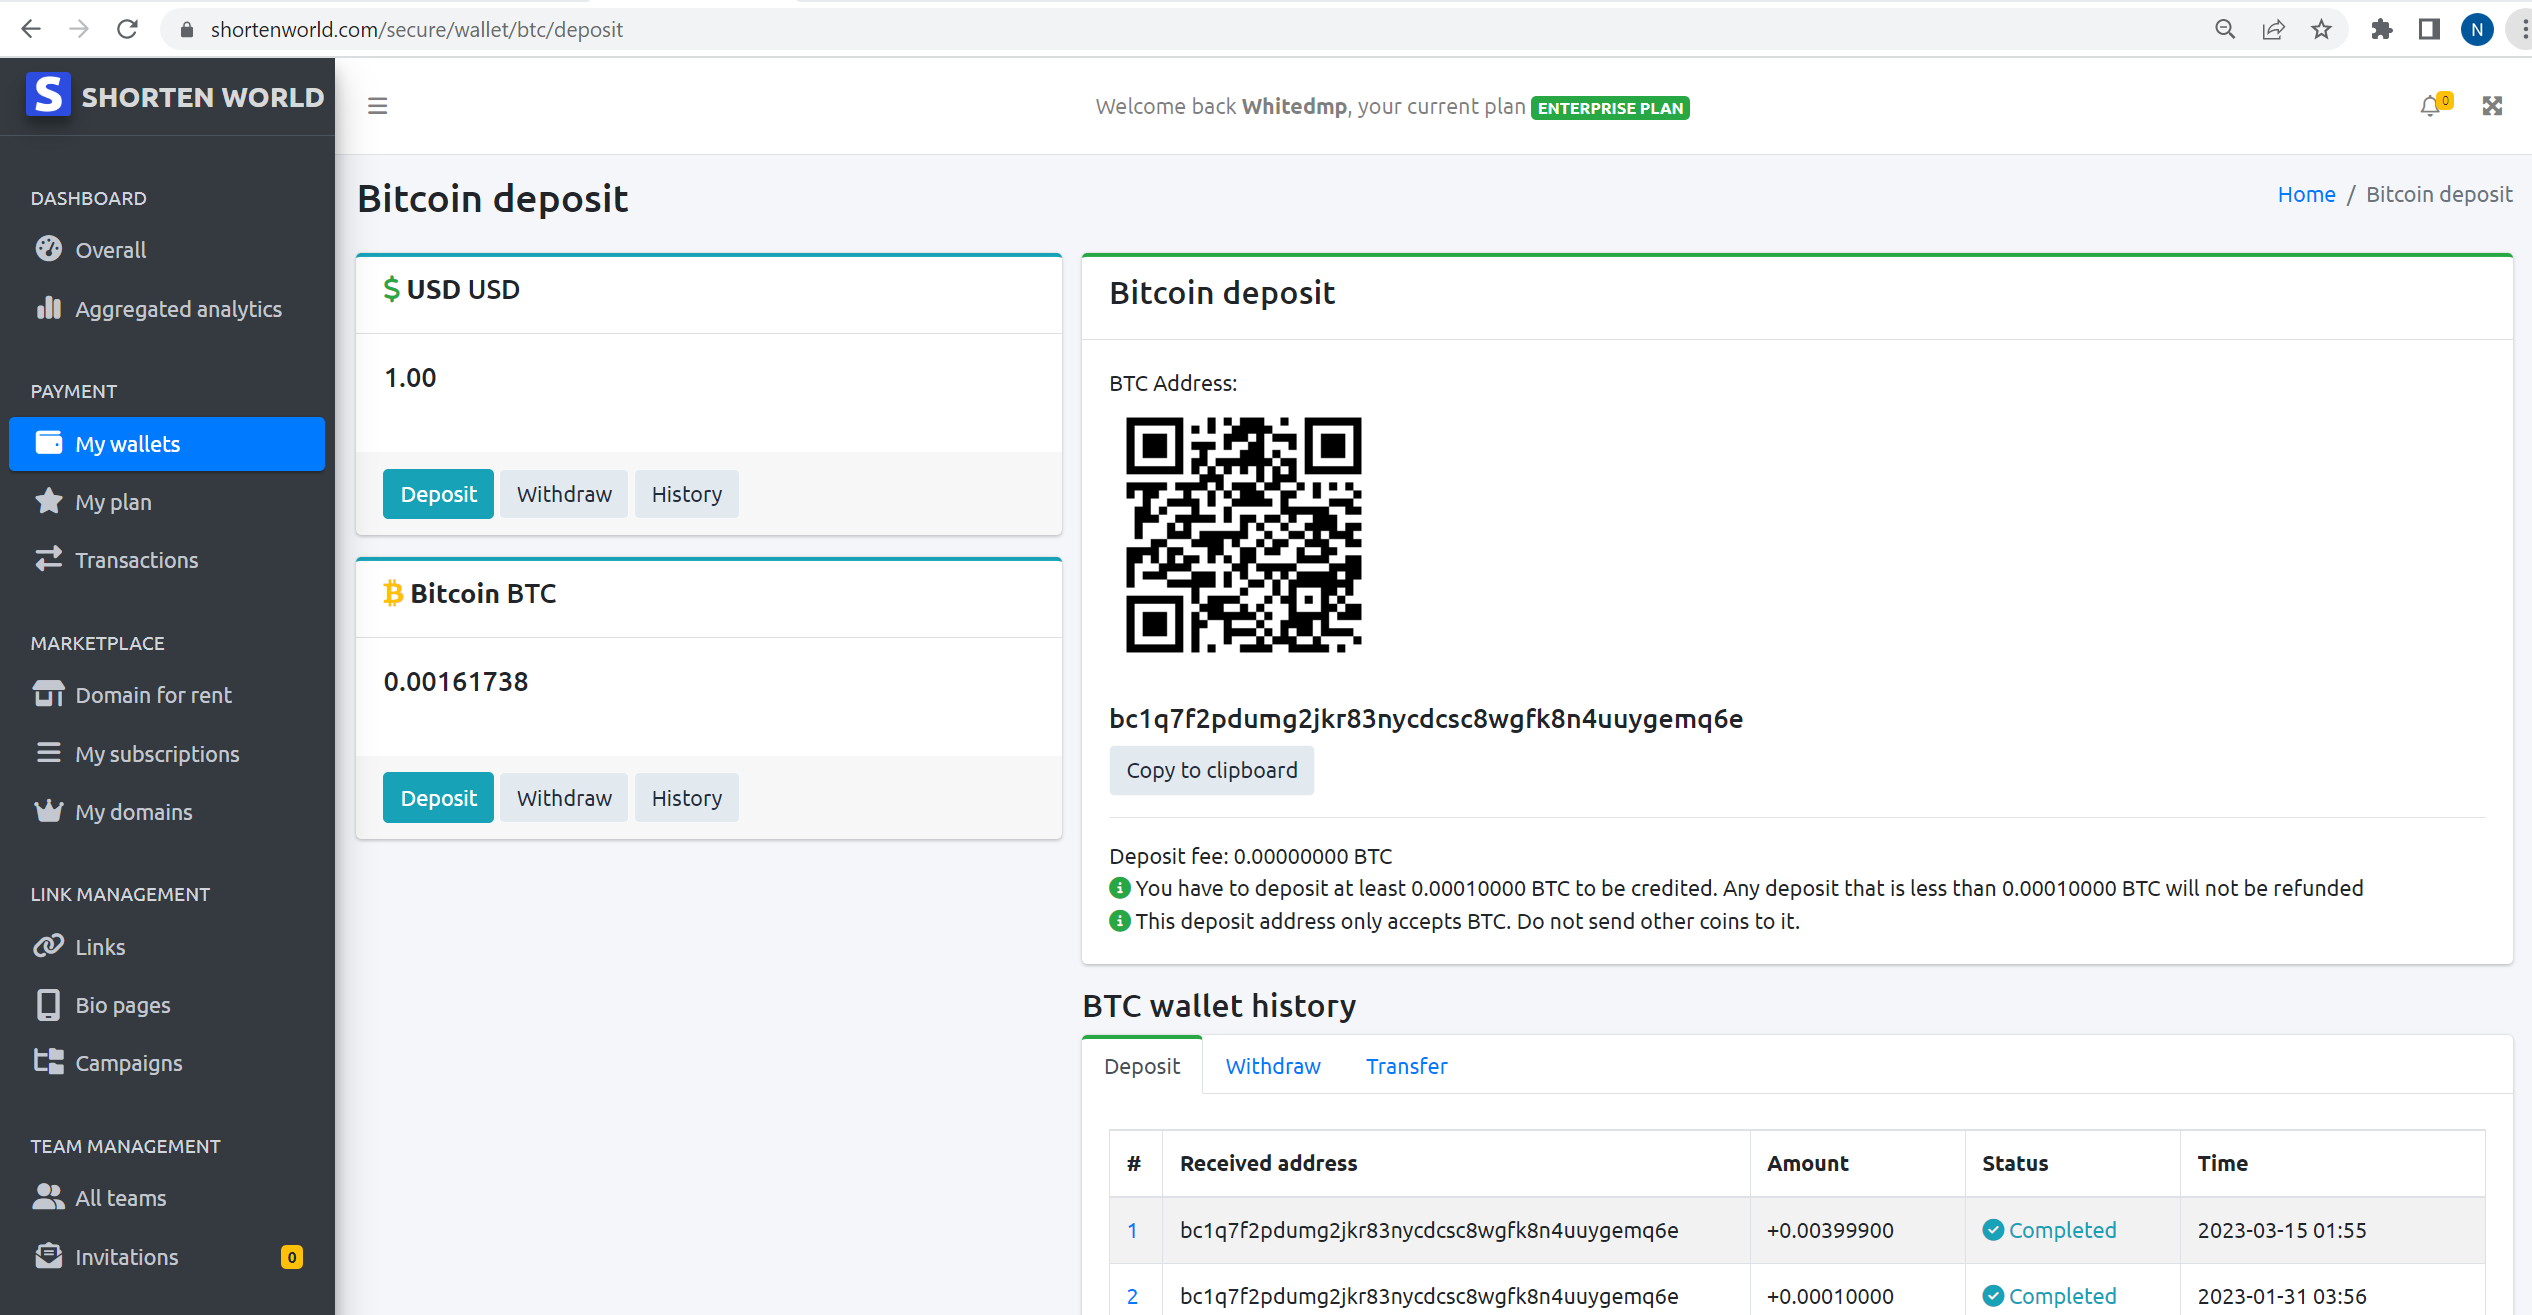Open My subscriptions menu item
This screenshot has height=1315, width=2532.
click(x=167, y=754)
